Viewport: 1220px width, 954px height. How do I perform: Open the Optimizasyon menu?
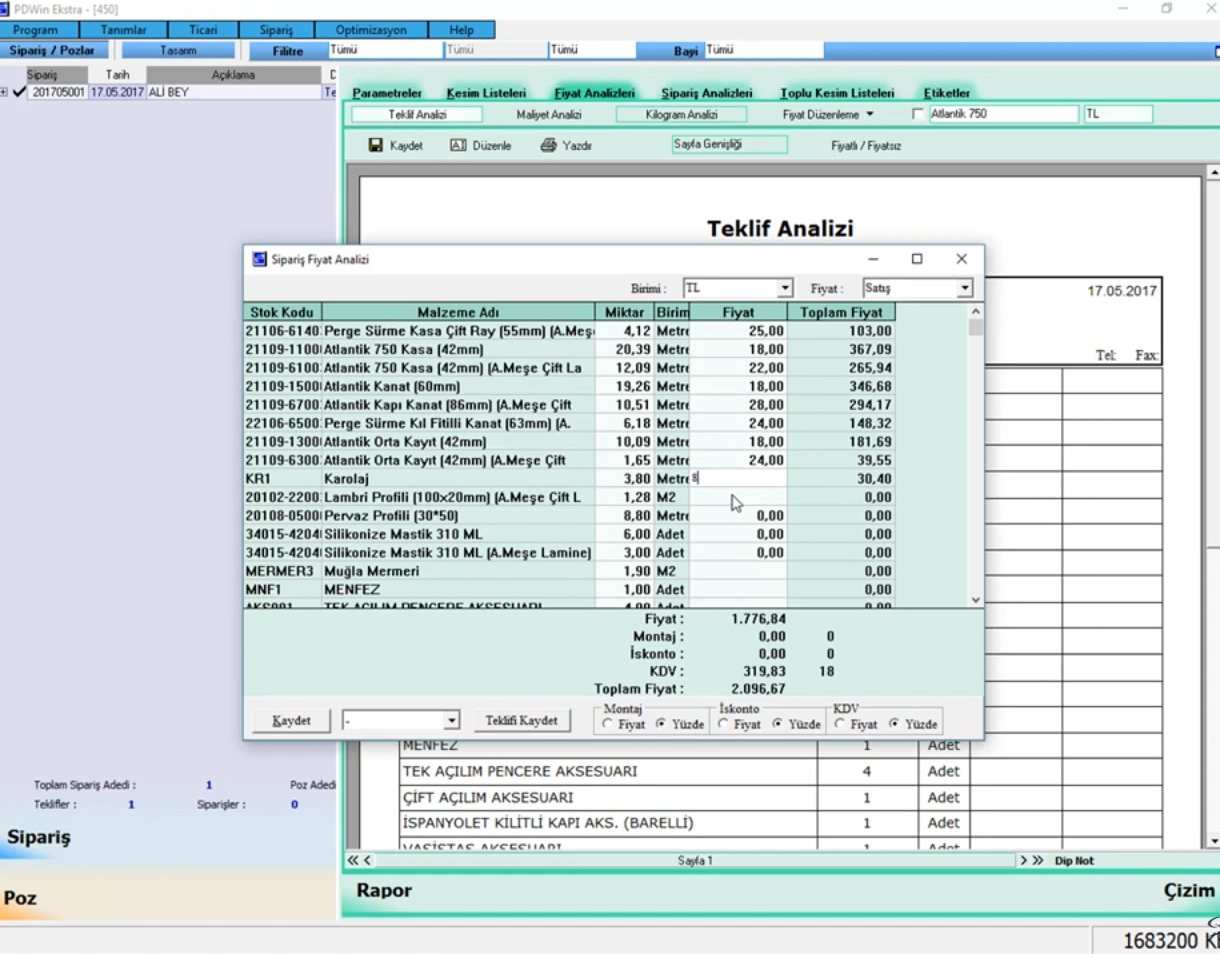371,30
